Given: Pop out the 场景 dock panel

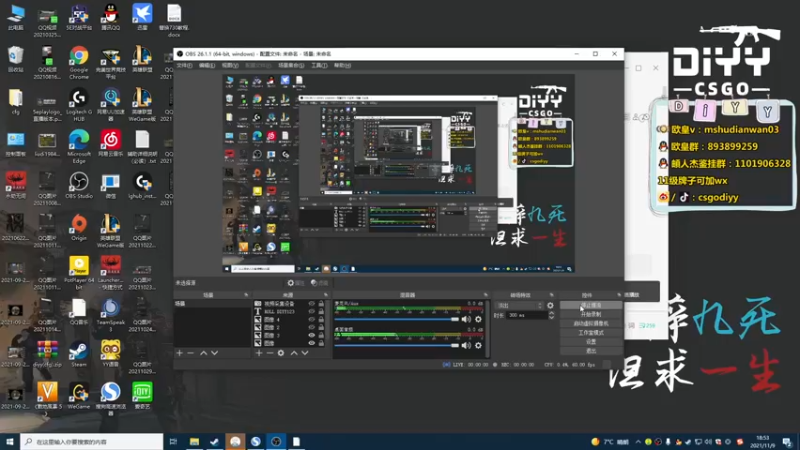Looking at the screenshot, I should [246, 295].
